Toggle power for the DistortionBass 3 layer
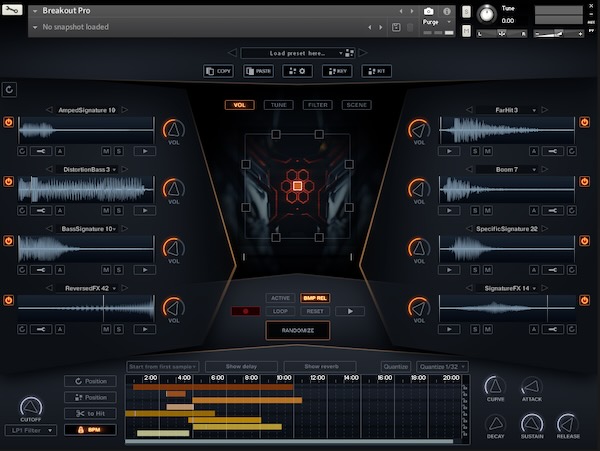This screenshot has height=451, width=600. [x=8, y=181]
